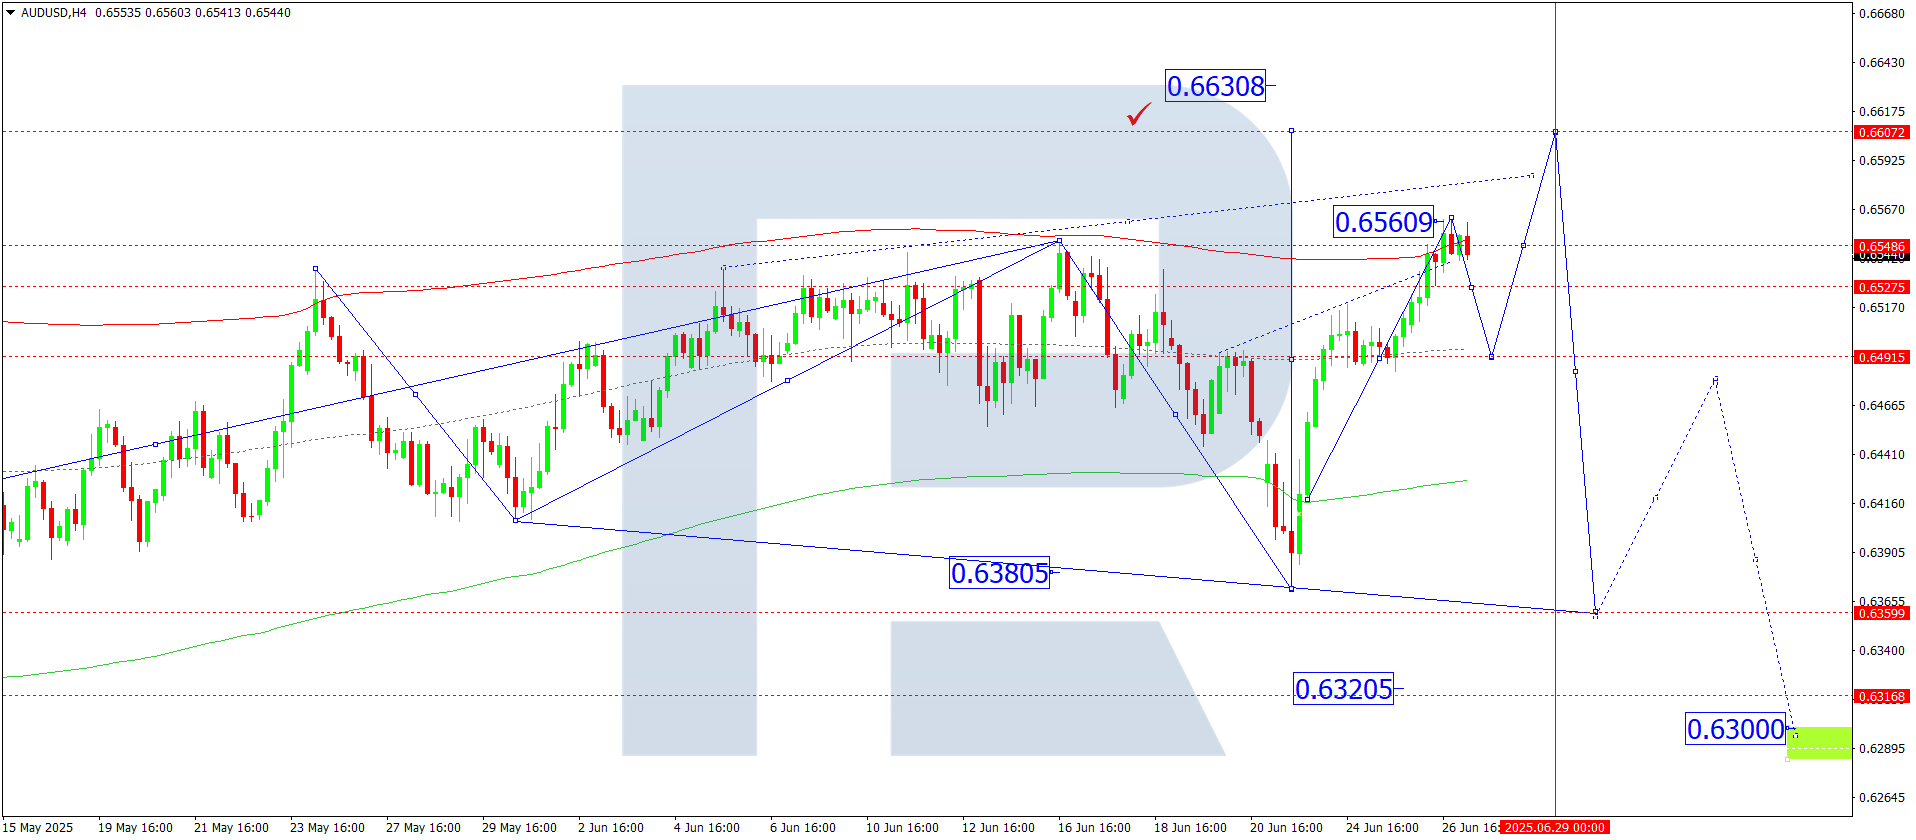The height and width of the screenshot is (840, 1916).
Task: Click the 0.63400 price scale tick
Action: [1881, 650]
